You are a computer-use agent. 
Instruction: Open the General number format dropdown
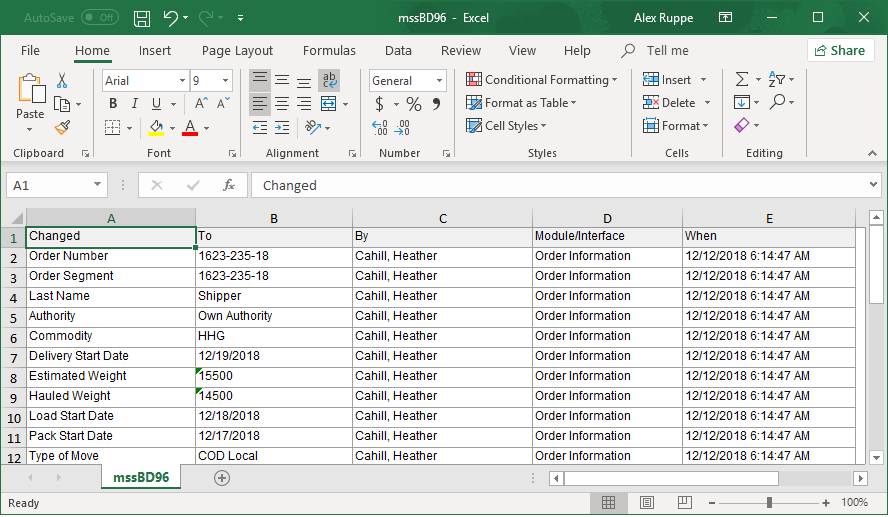pyautogui.click(x=440, y=81)
